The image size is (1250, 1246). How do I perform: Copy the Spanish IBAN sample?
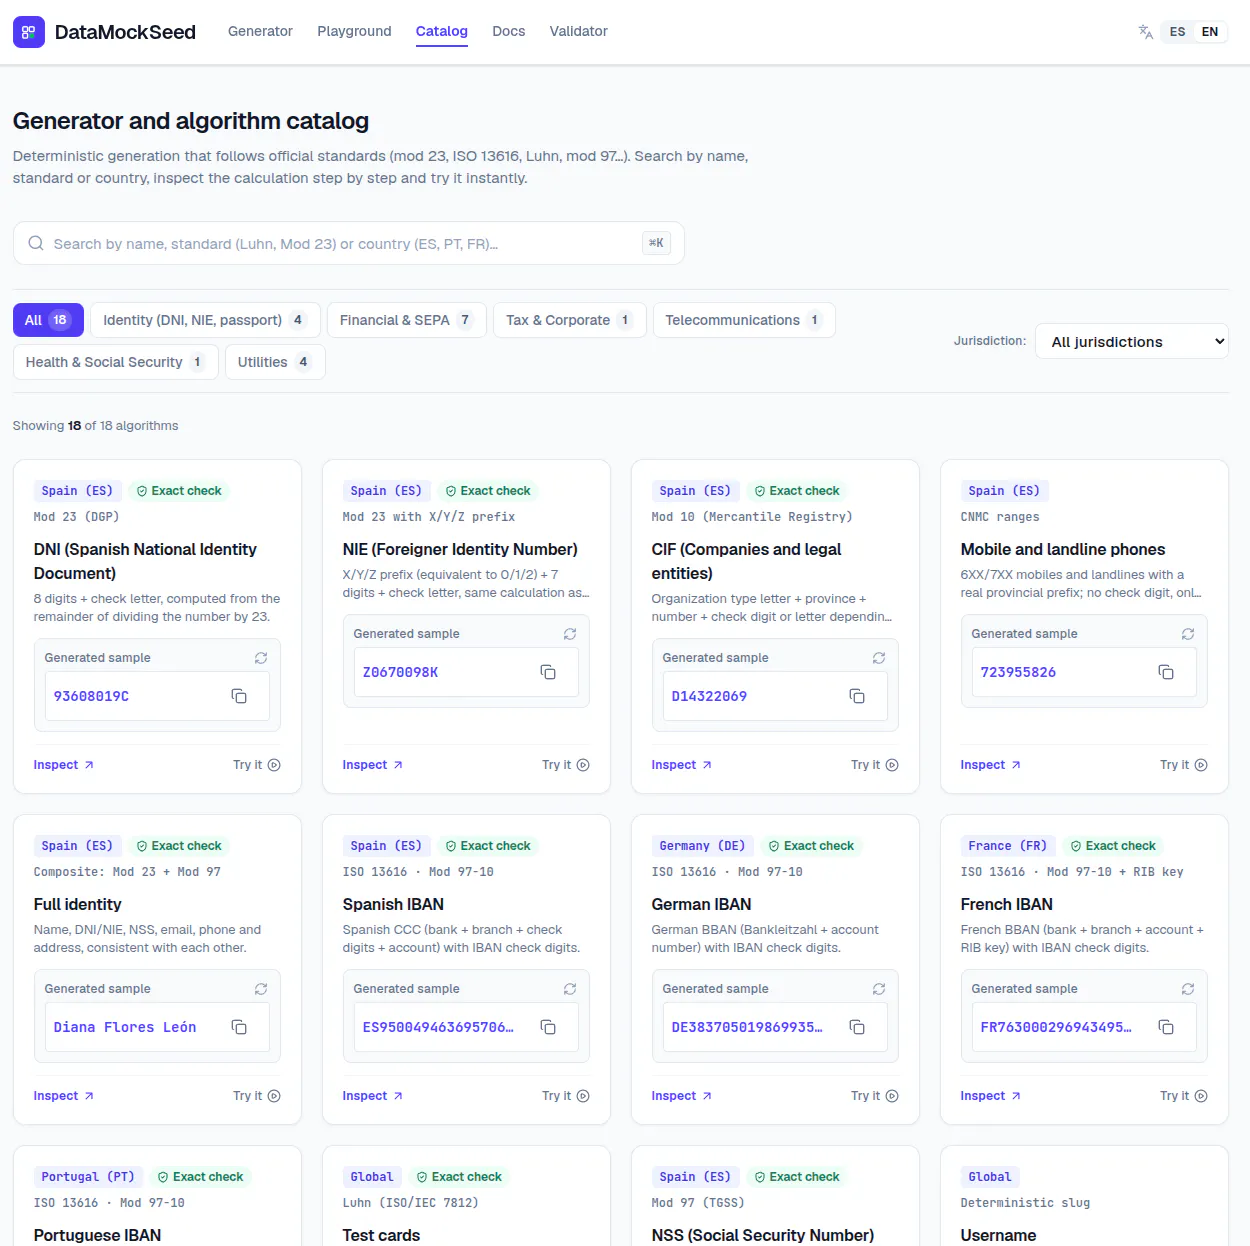click(x=548, y=1027)
